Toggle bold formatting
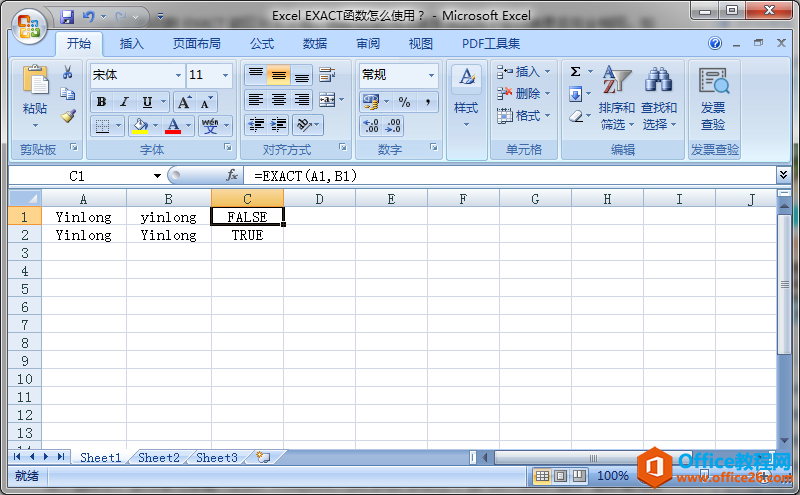The width and height of the screenshot is (800, 495). pos(101,102)
